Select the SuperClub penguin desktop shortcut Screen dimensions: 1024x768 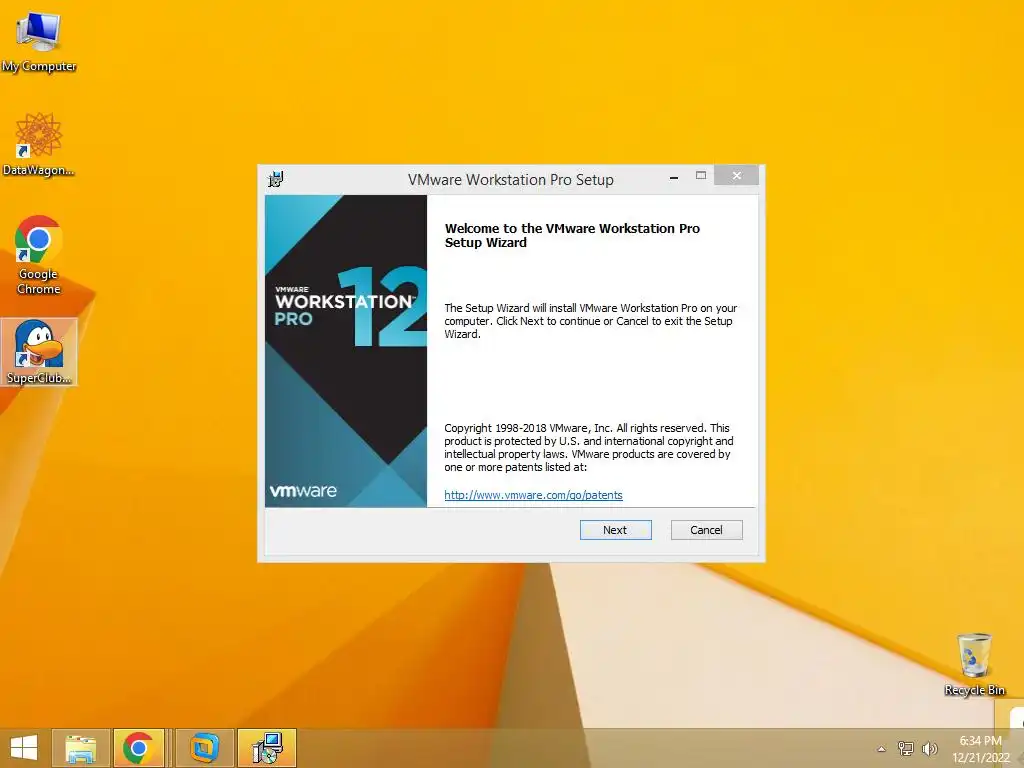click(39, 352)
